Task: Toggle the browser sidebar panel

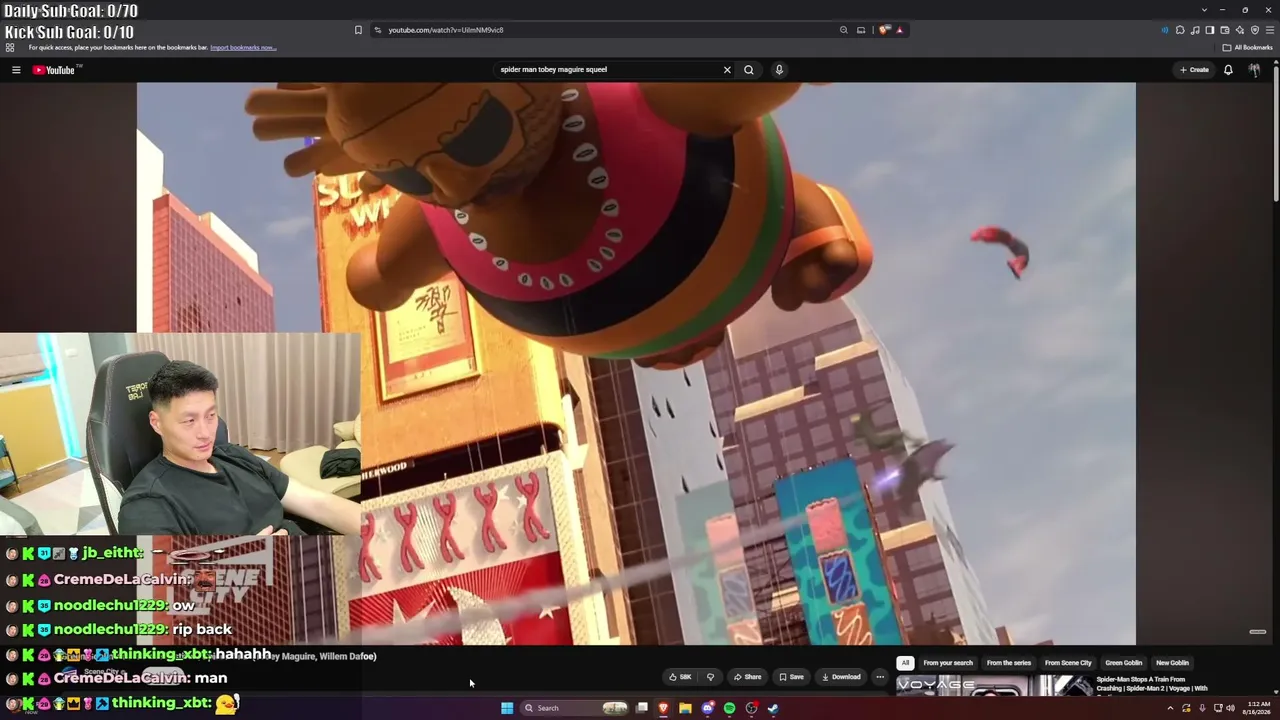Action: (1210, 30)
